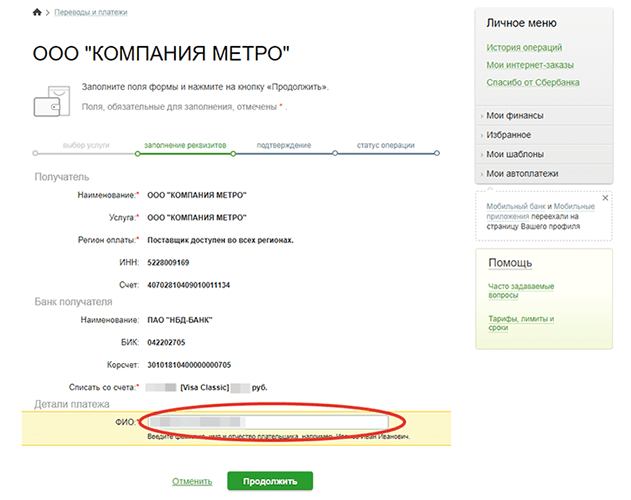Select the выбор услуги step

[x=86, y=145]
